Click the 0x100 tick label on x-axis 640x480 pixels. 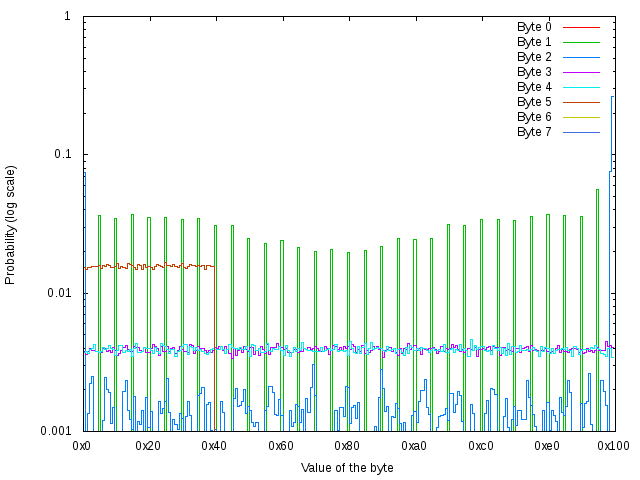tap(613, 445)
